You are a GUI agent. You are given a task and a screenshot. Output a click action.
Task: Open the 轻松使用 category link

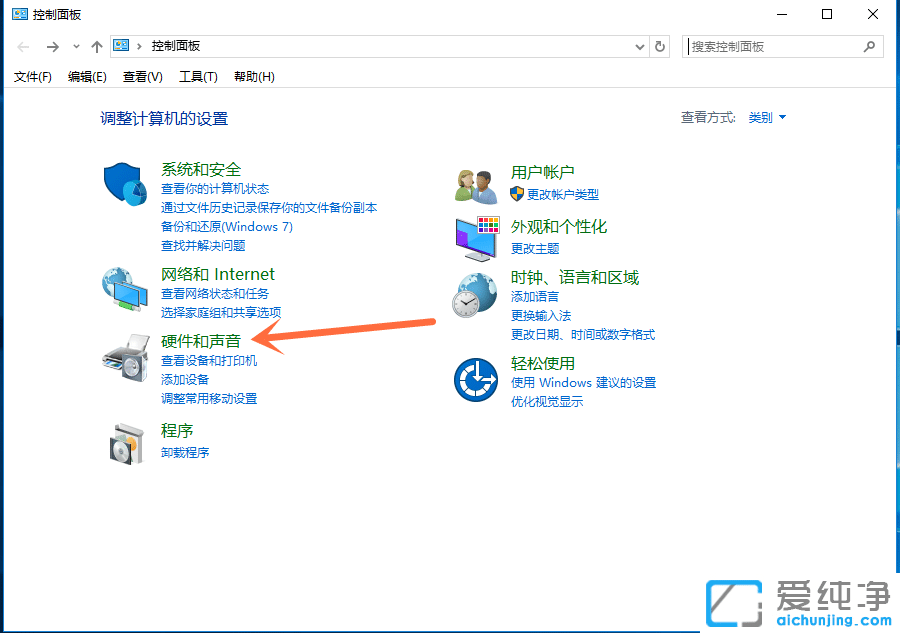[542, 363]
